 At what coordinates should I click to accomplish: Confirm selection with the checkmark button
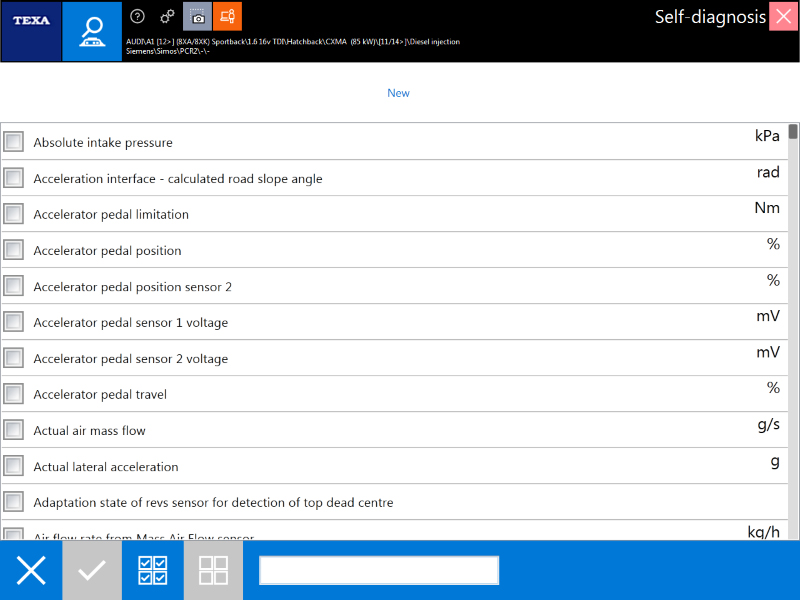click(x=92, y=570)
